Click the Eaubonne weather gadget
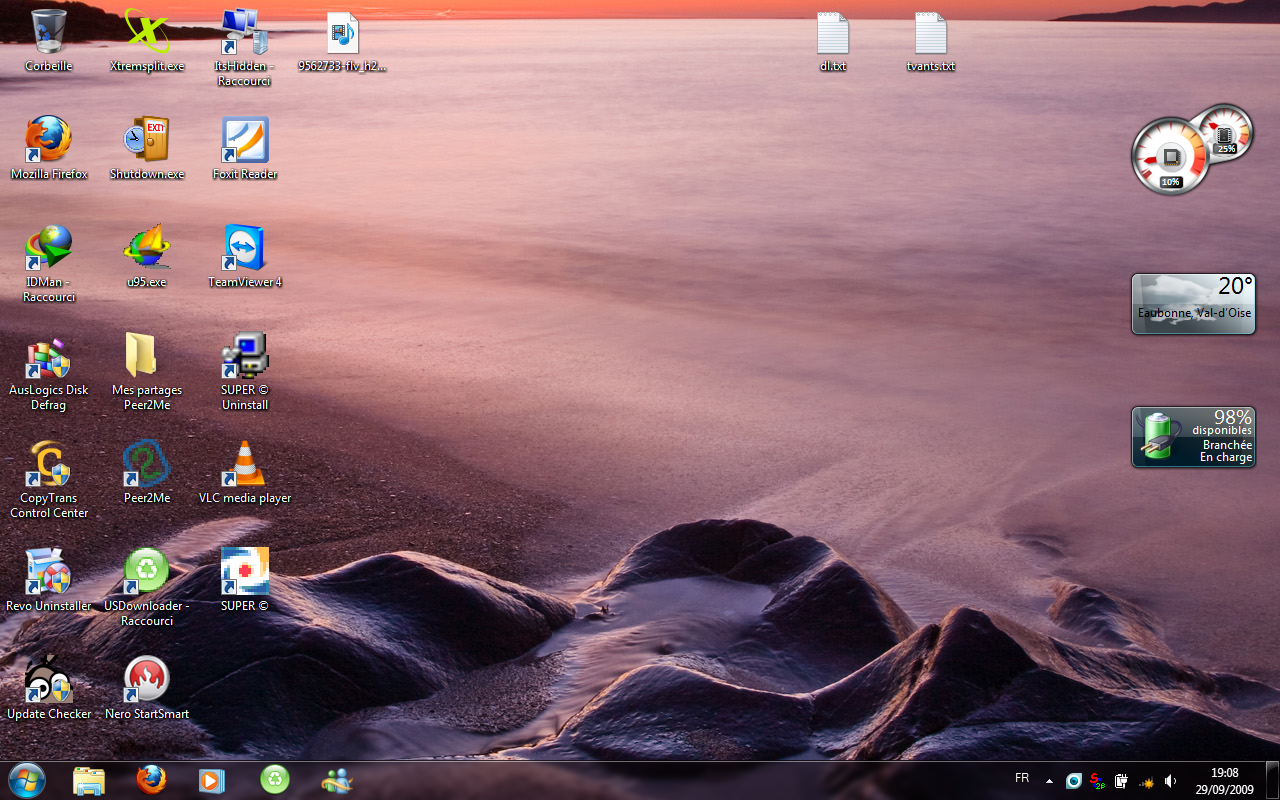This screenshot has width=1280, height=800. click(1193, 304)
